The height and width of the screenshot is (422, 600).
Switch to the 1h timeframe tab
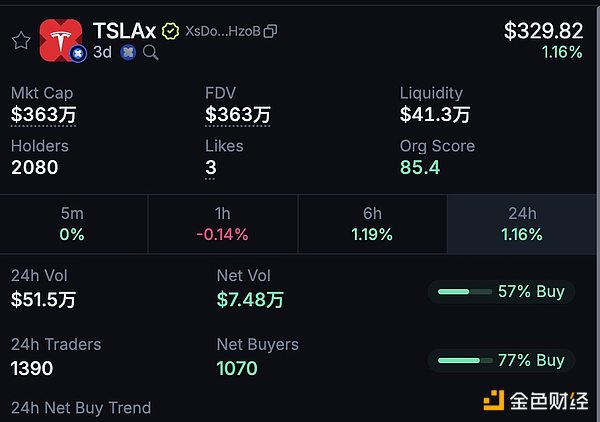click(222, 224)
